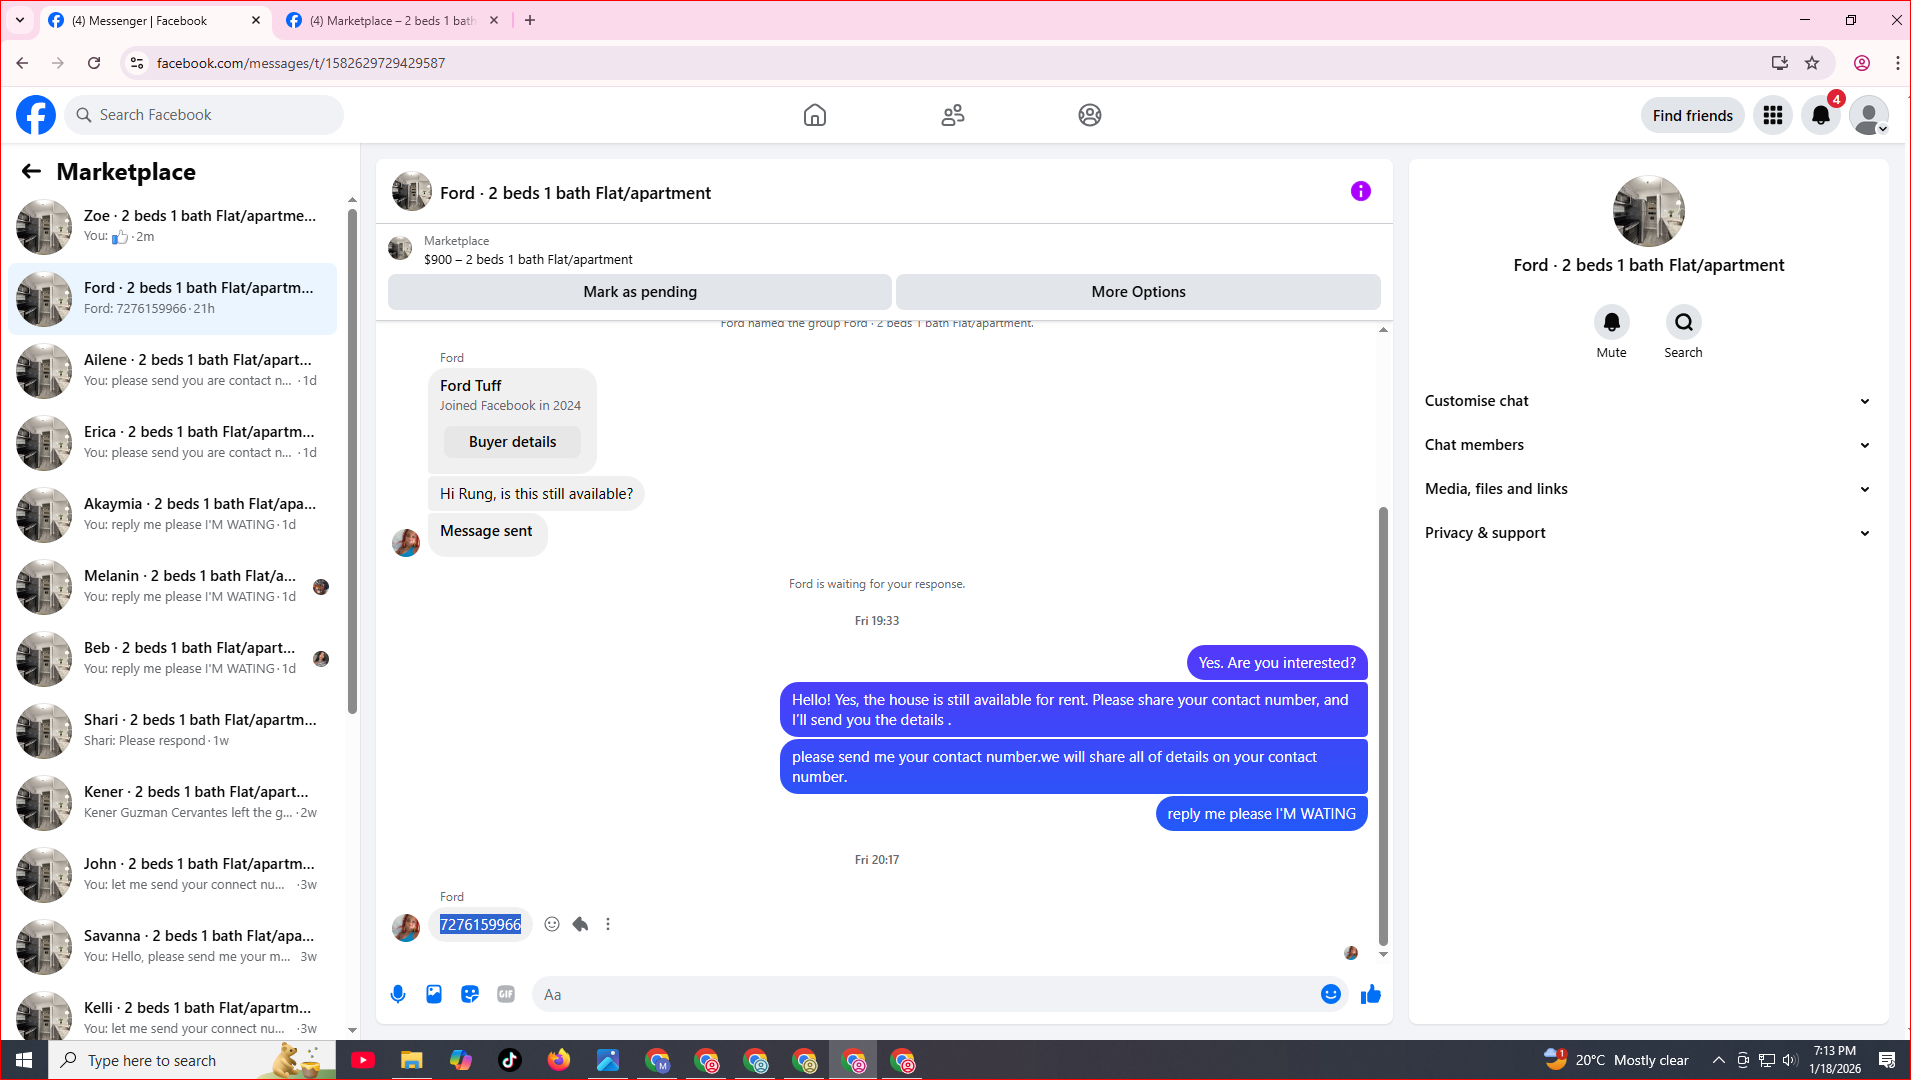The image size is (1911, 1080).
Task: Reload the page
Action: (94, 63)
